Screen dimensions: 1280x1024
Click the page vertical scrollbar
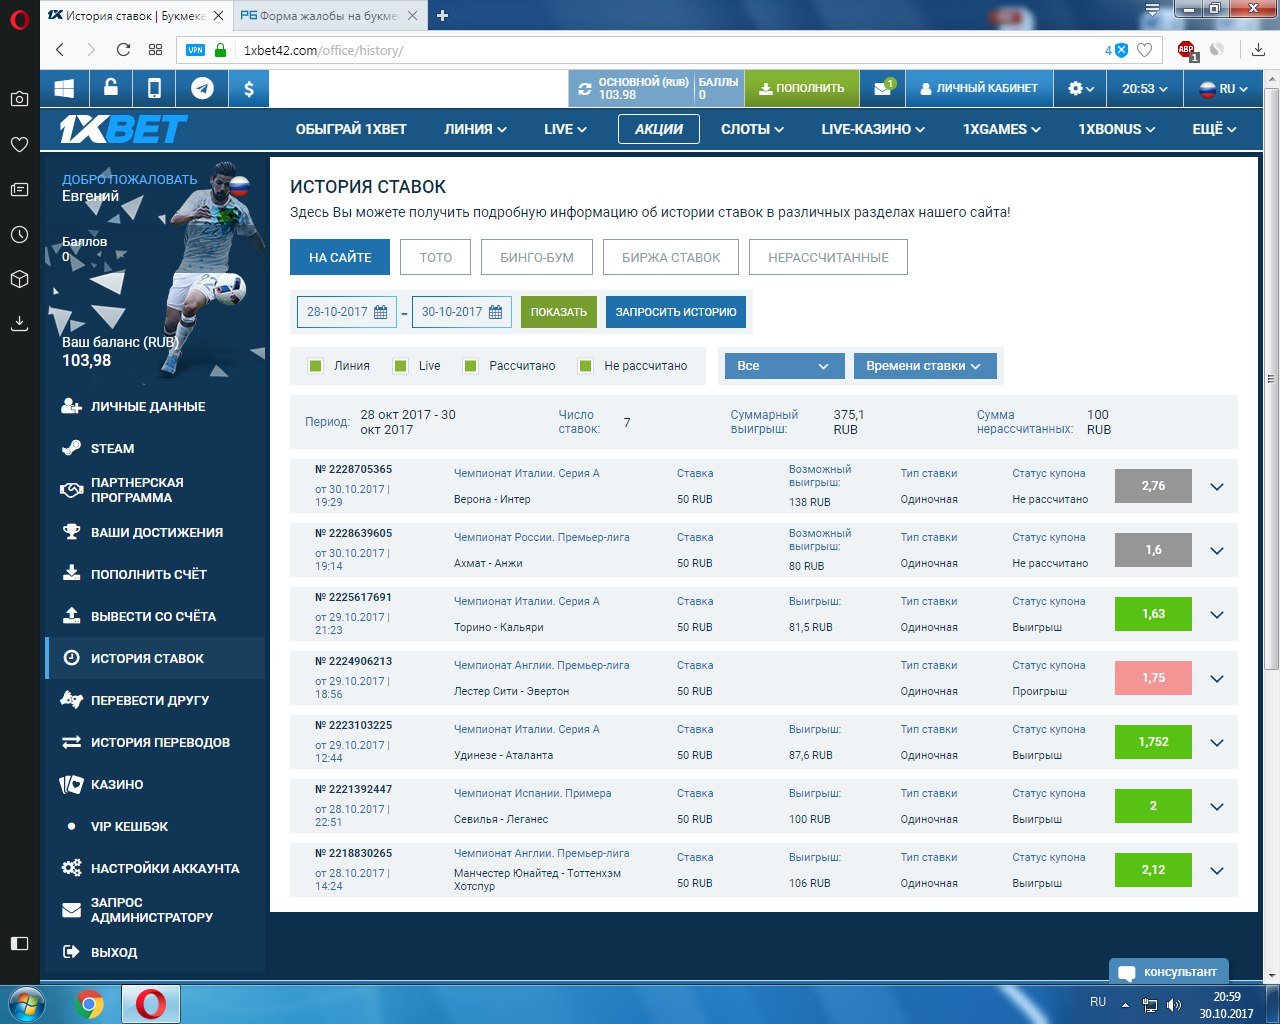[x=1271, y=380]
